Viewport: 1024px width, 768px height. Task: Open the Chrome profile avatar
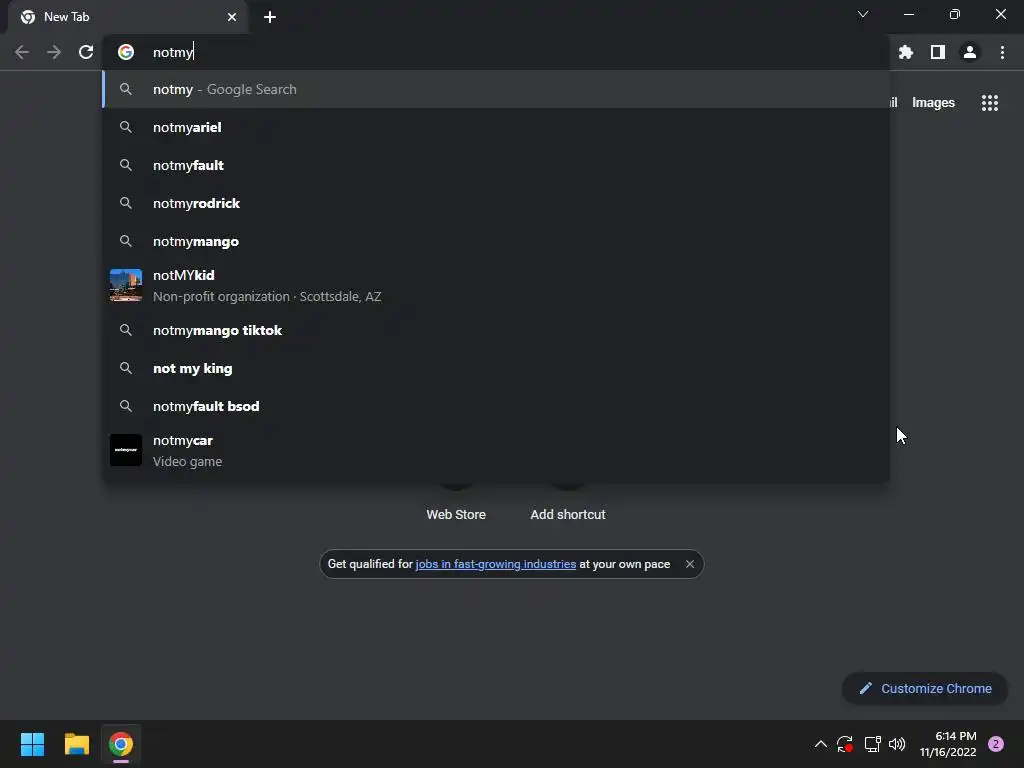970,52
